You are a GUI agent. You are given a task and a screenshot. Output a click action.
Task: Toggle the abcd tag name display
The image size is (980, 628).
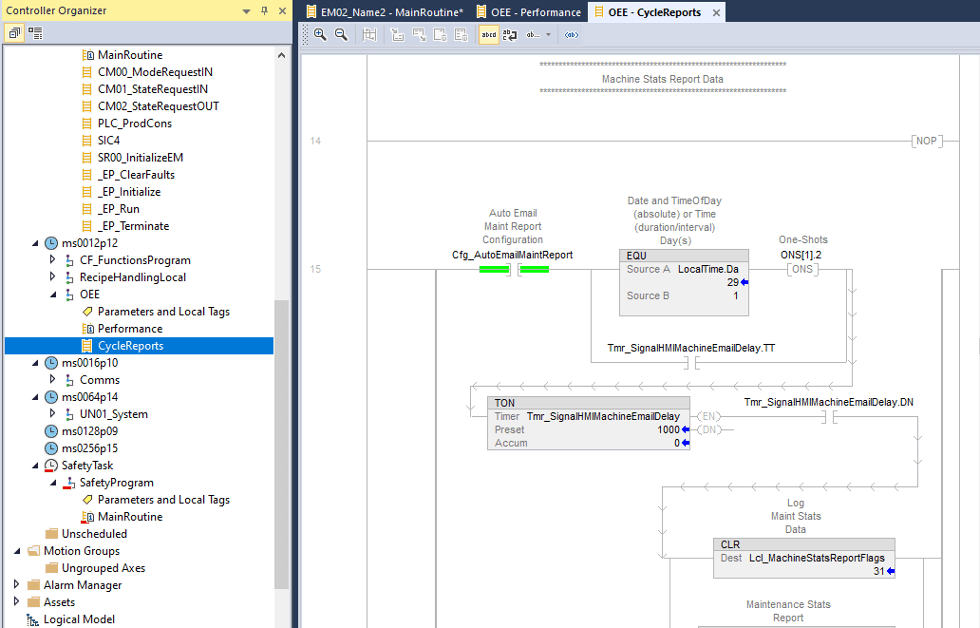pyautogui.click(x=489, y=35)
